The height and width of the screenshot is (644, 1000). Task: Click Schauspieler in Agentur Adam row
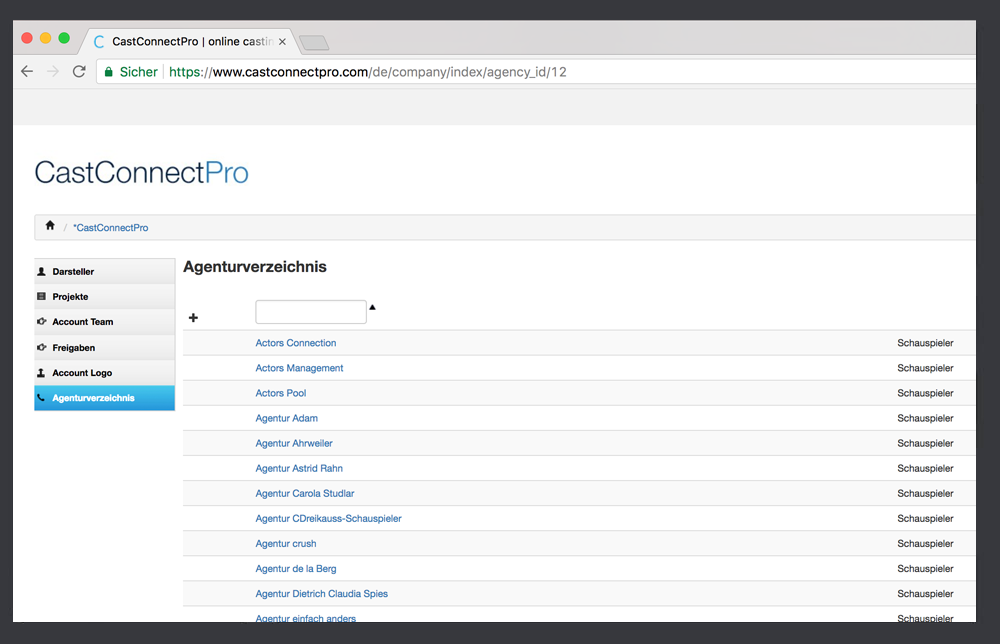(925, 418)
